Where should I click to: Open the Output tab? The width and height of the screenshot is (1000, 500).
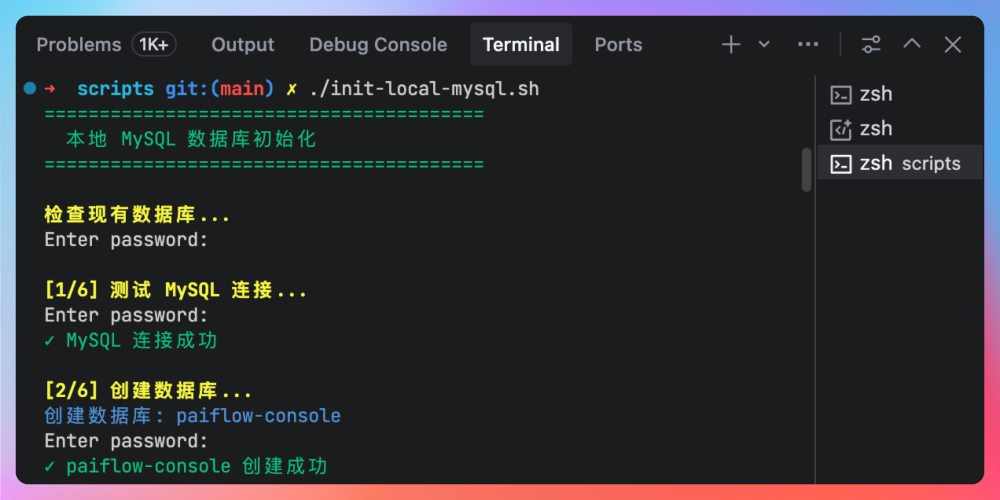click(242, 45)
